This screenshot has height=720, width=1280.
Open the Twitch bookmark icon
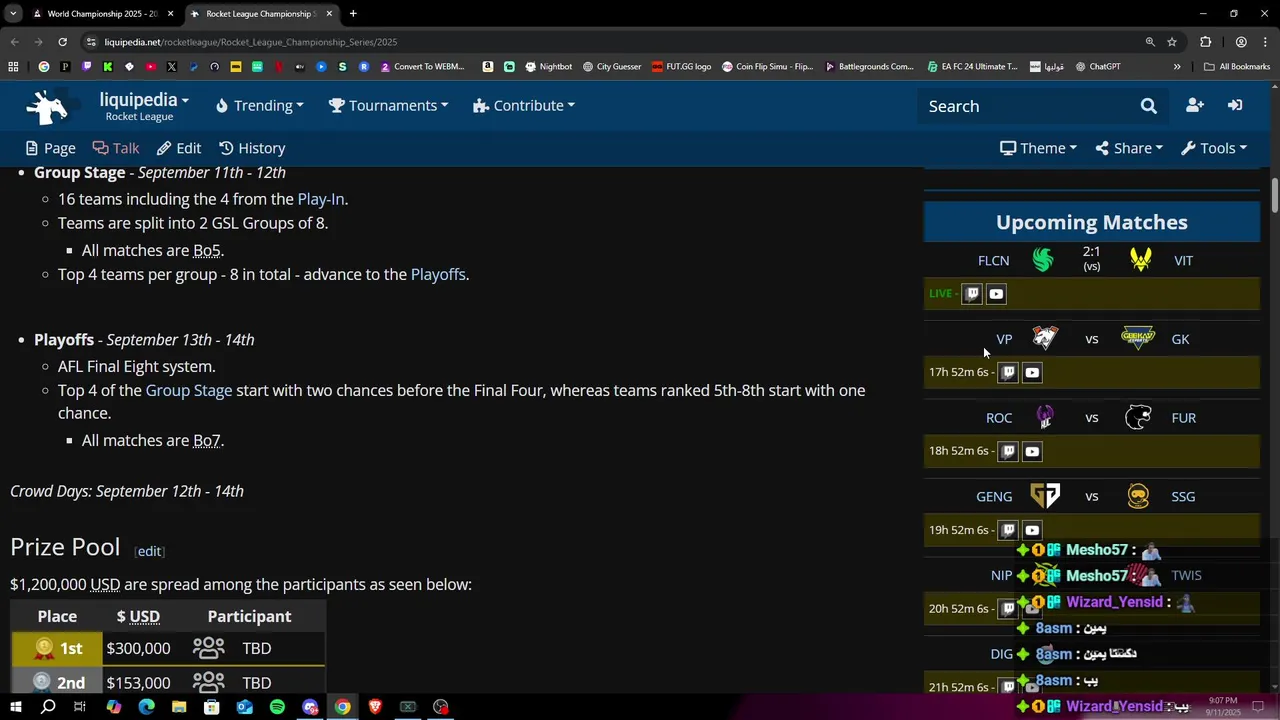click(x=86, y=67)
